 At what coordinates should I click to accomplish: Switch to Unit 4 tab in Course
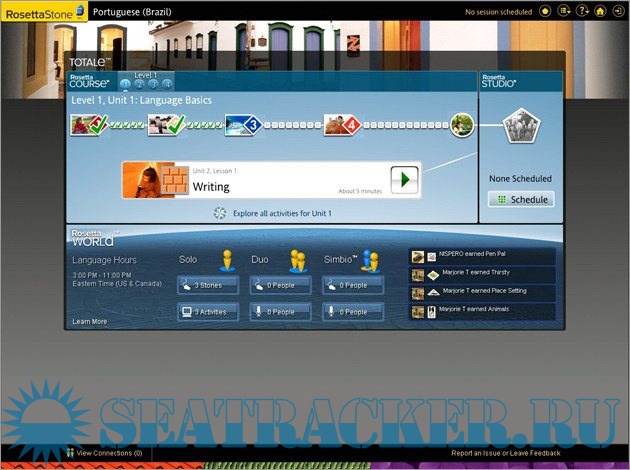pyautogui.click(x=167, y=84)
